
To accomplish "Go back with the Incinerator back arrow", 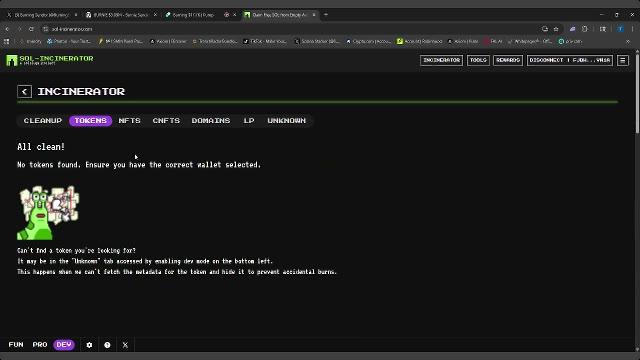I will pyautogui.click(x=24, y=91).
